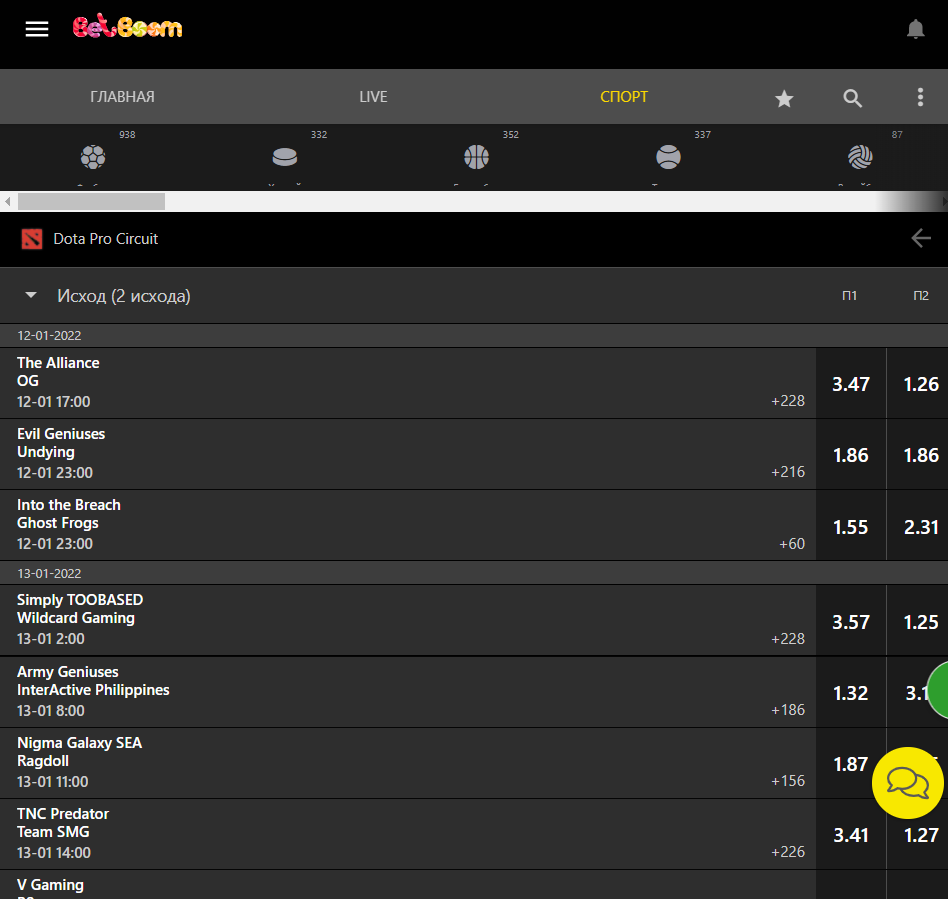Open the three-dot more options menu
The width and height of the screenshot is (948, 899).
(920, 97)
